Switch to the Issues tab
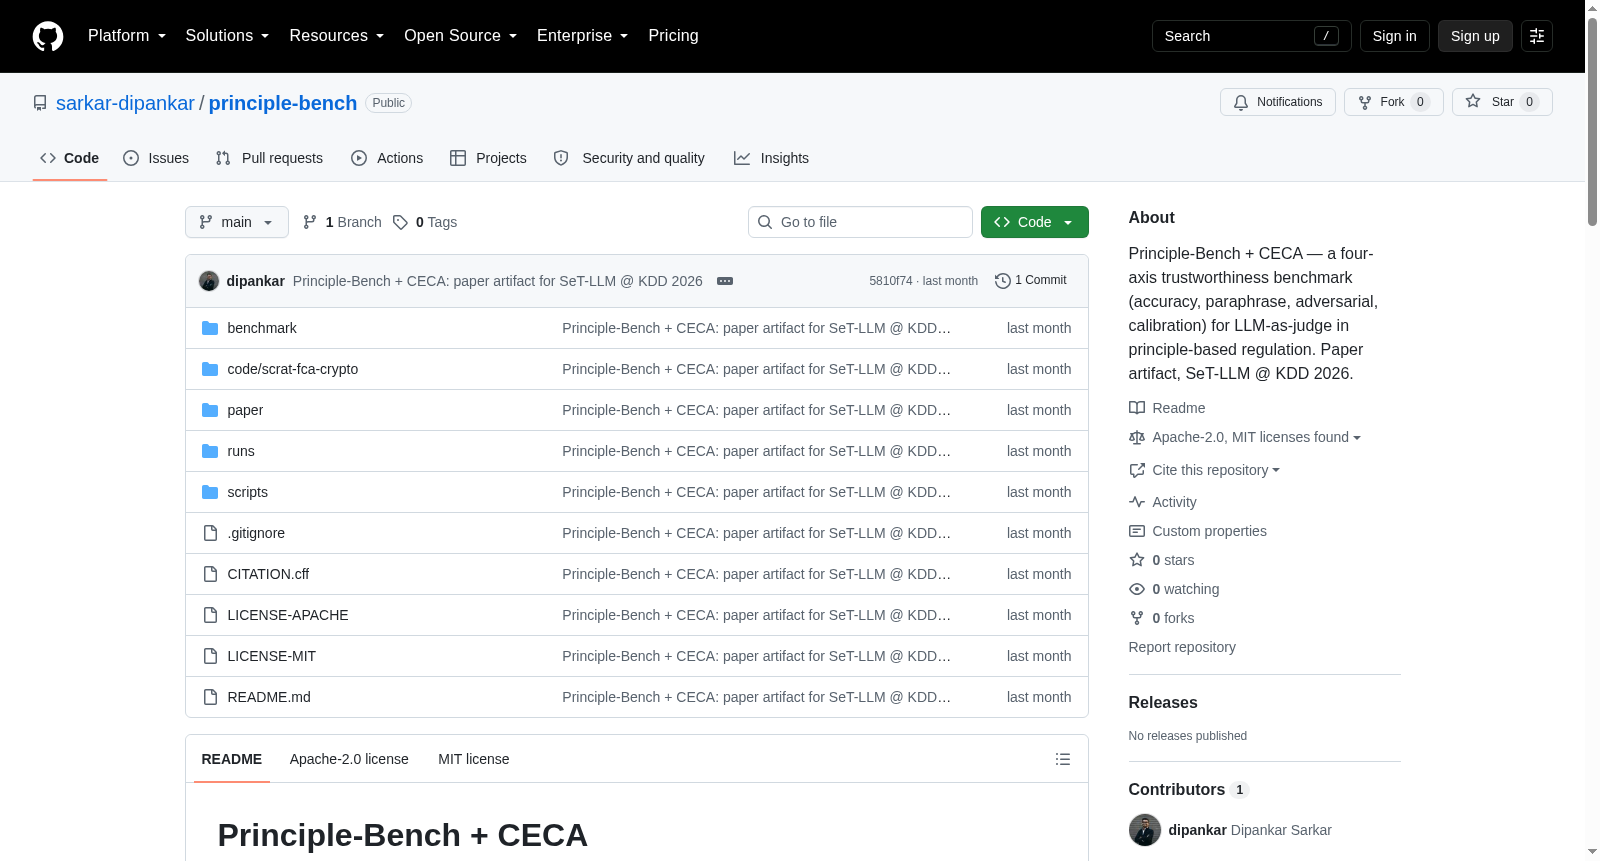 156,158
